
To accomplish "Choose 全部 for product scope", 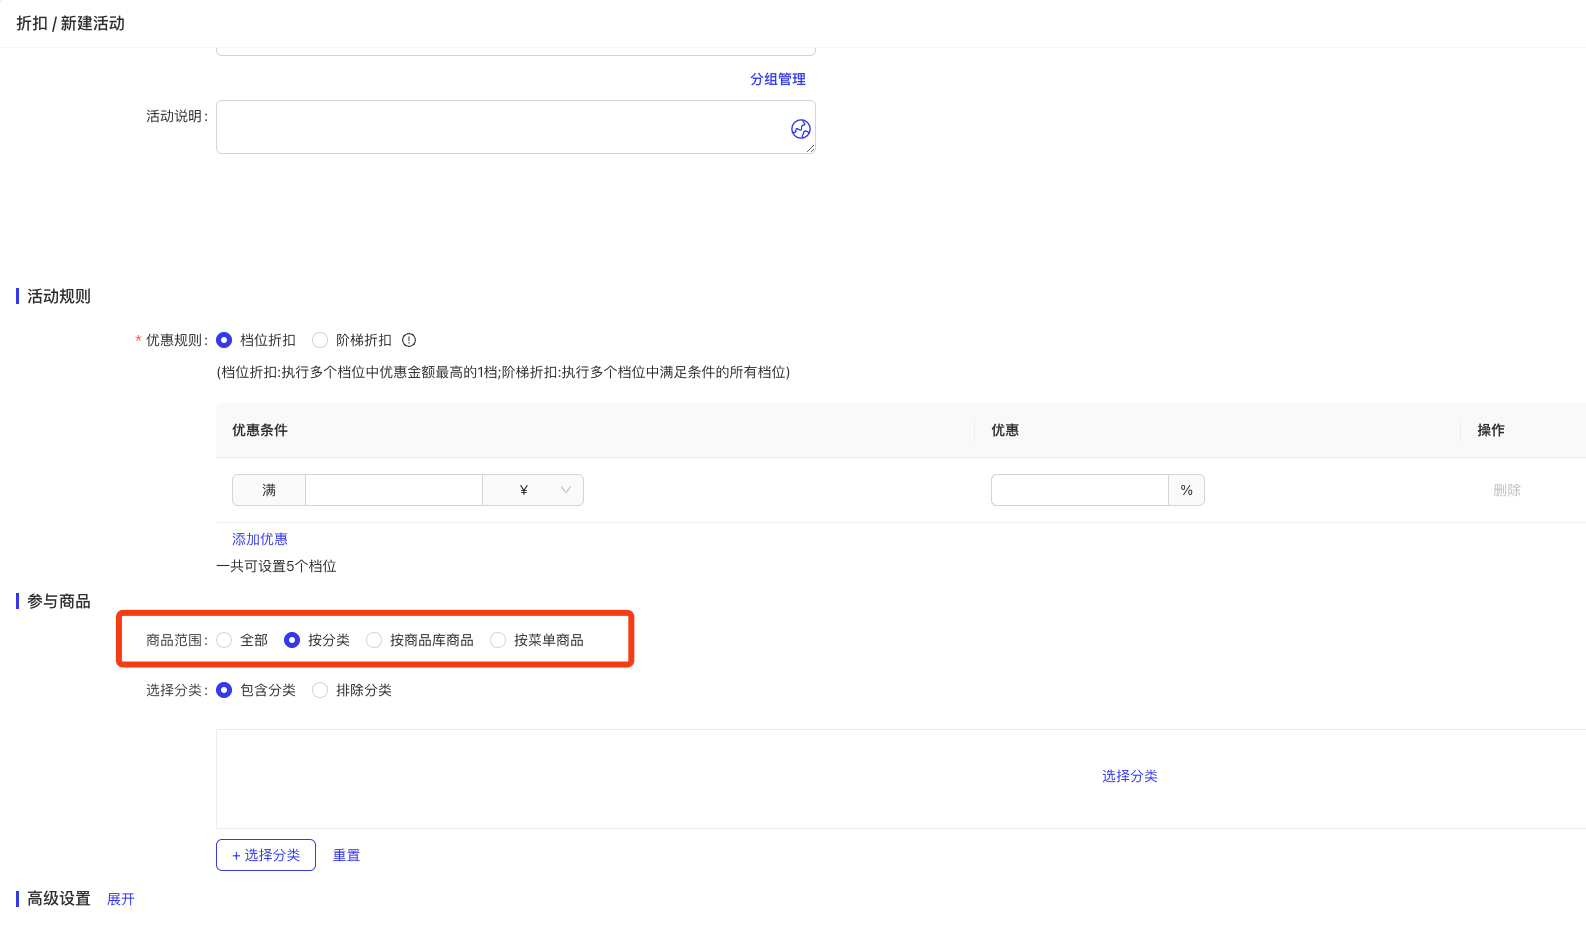I will click(224, 640).
